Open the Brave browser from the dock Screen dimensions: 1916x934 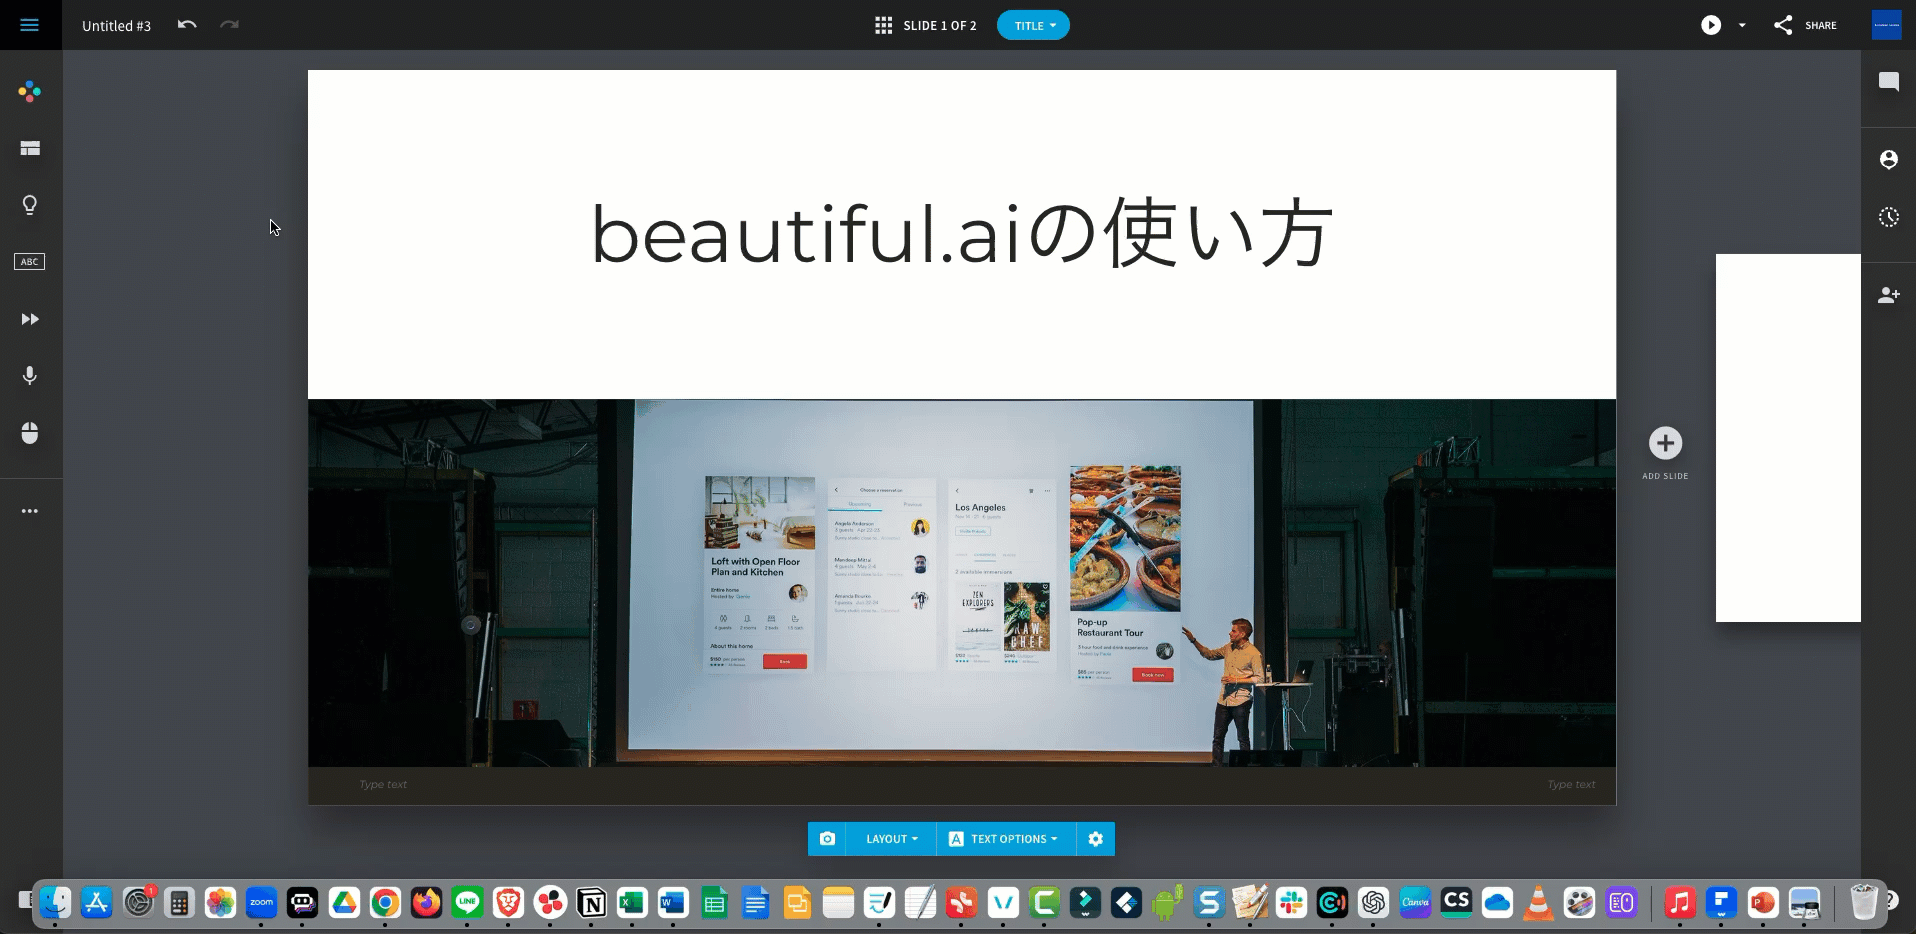tap(508, 903)
